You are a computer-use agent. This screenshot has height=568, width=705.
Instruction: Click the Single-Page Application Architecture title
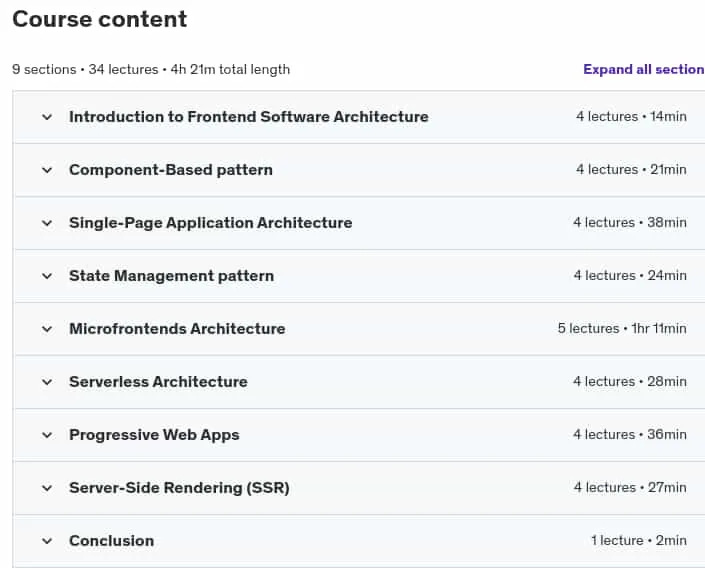pos(210,223)
